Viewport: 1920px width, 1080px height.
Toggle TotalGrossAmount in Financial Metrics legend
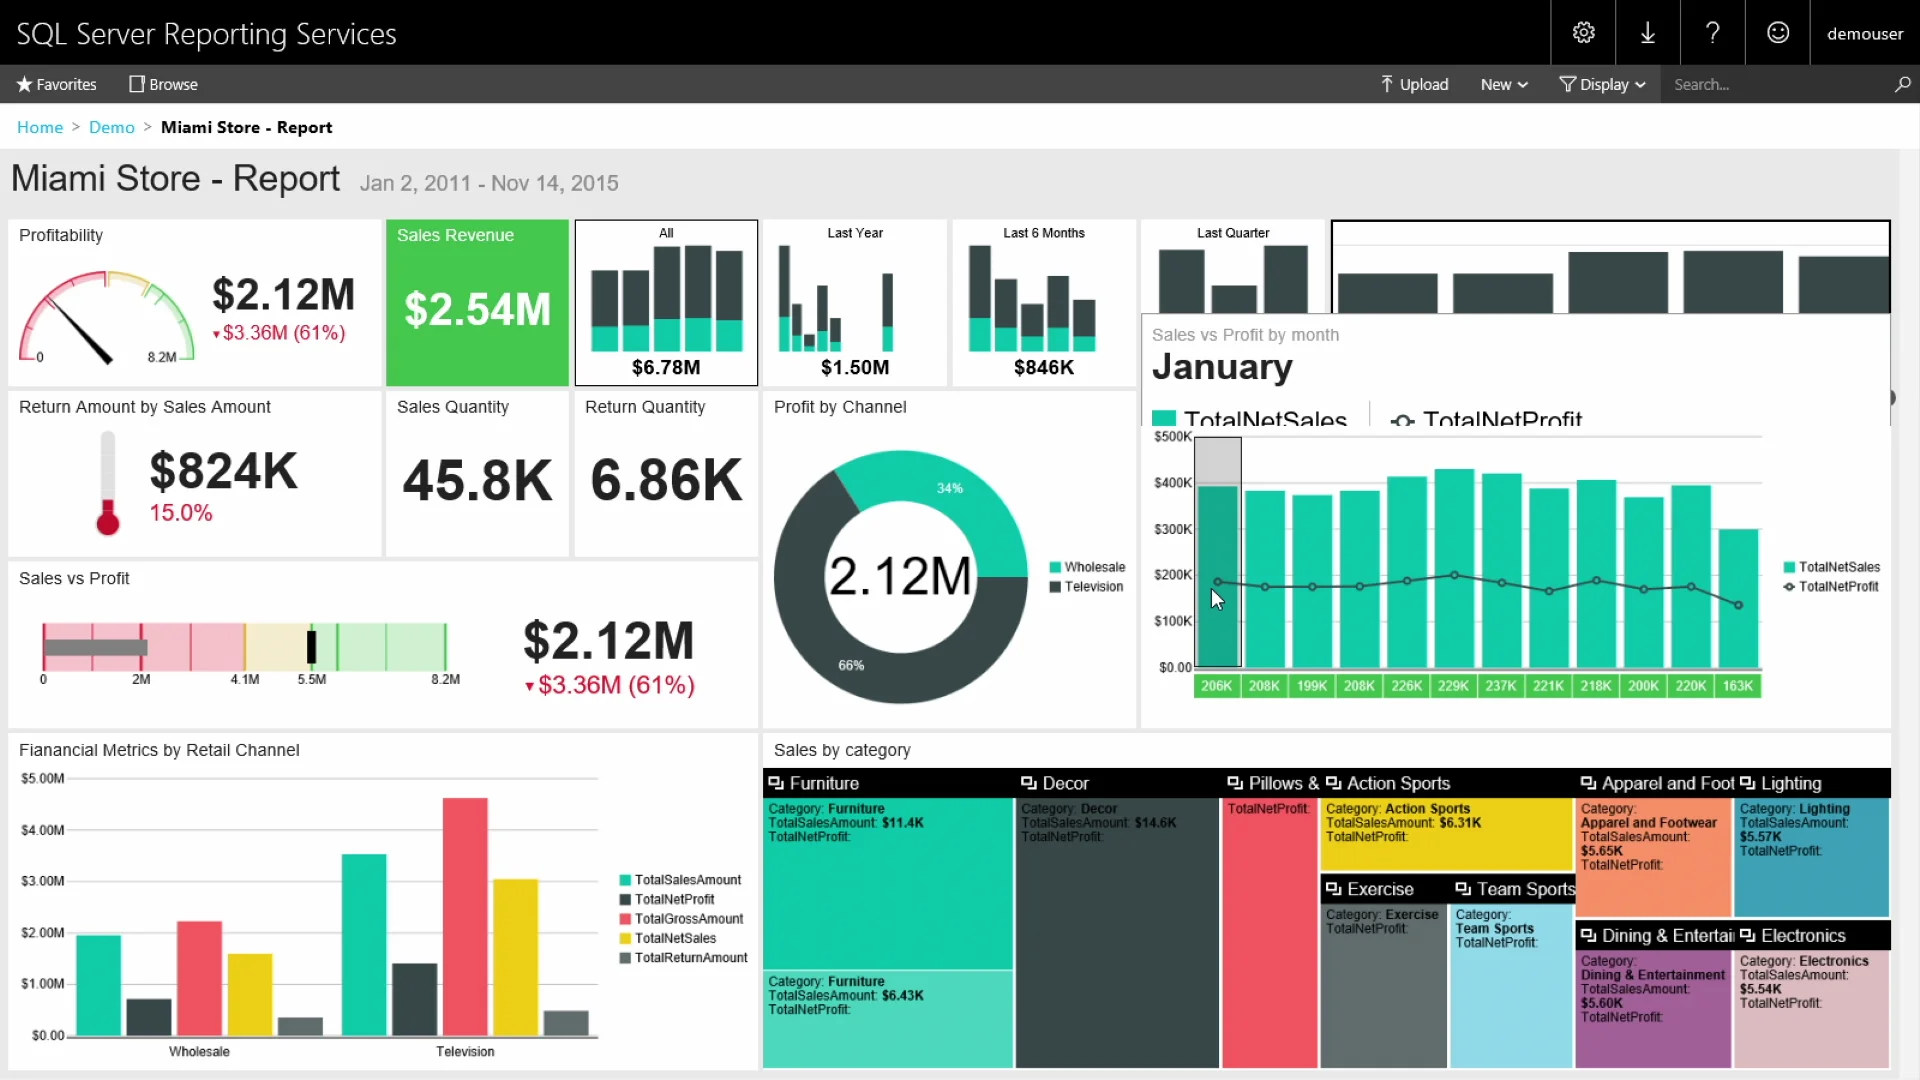[685, 918]
